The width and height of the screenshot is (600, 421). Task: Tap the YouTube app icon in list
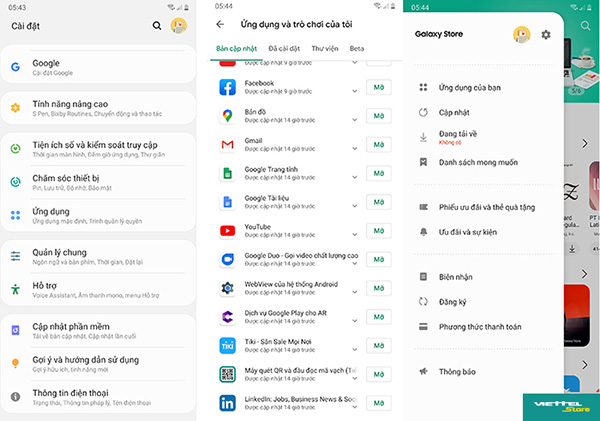[227, 230]
